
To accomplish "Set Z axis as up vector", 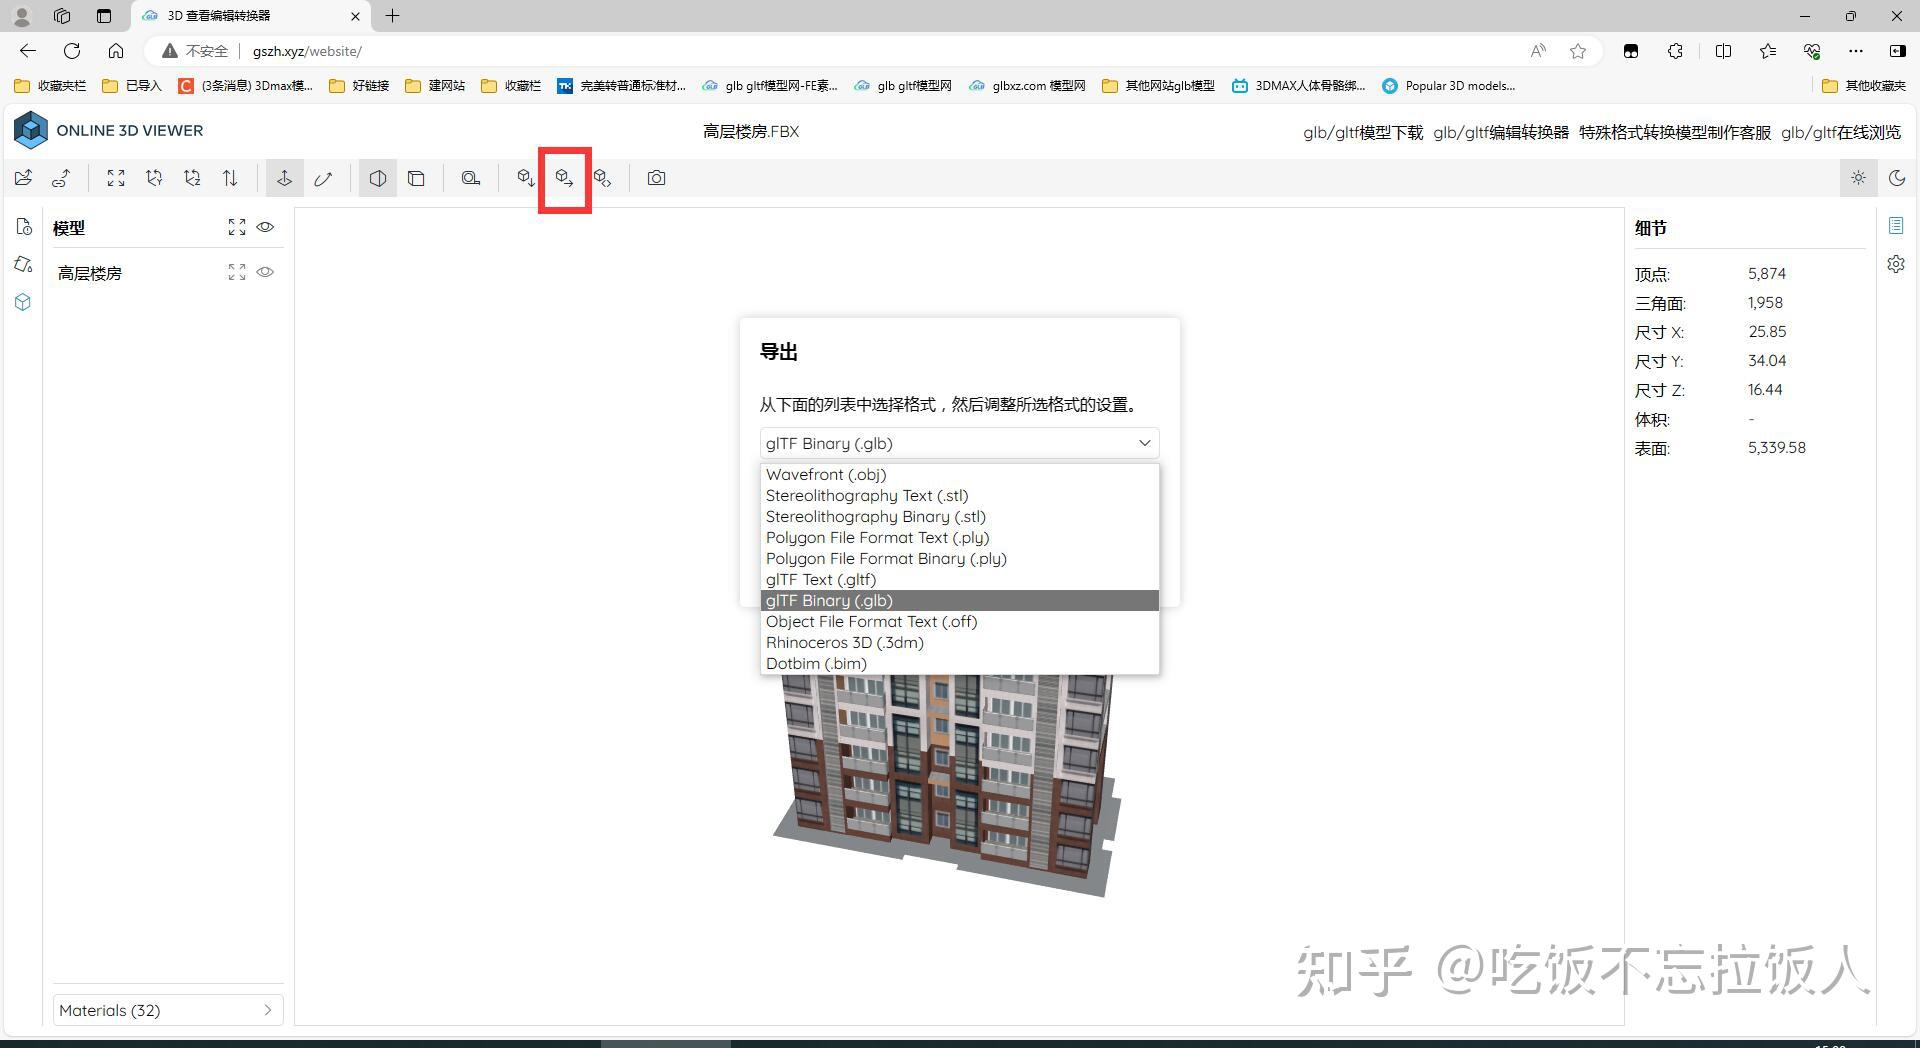I will pos(192,178).
